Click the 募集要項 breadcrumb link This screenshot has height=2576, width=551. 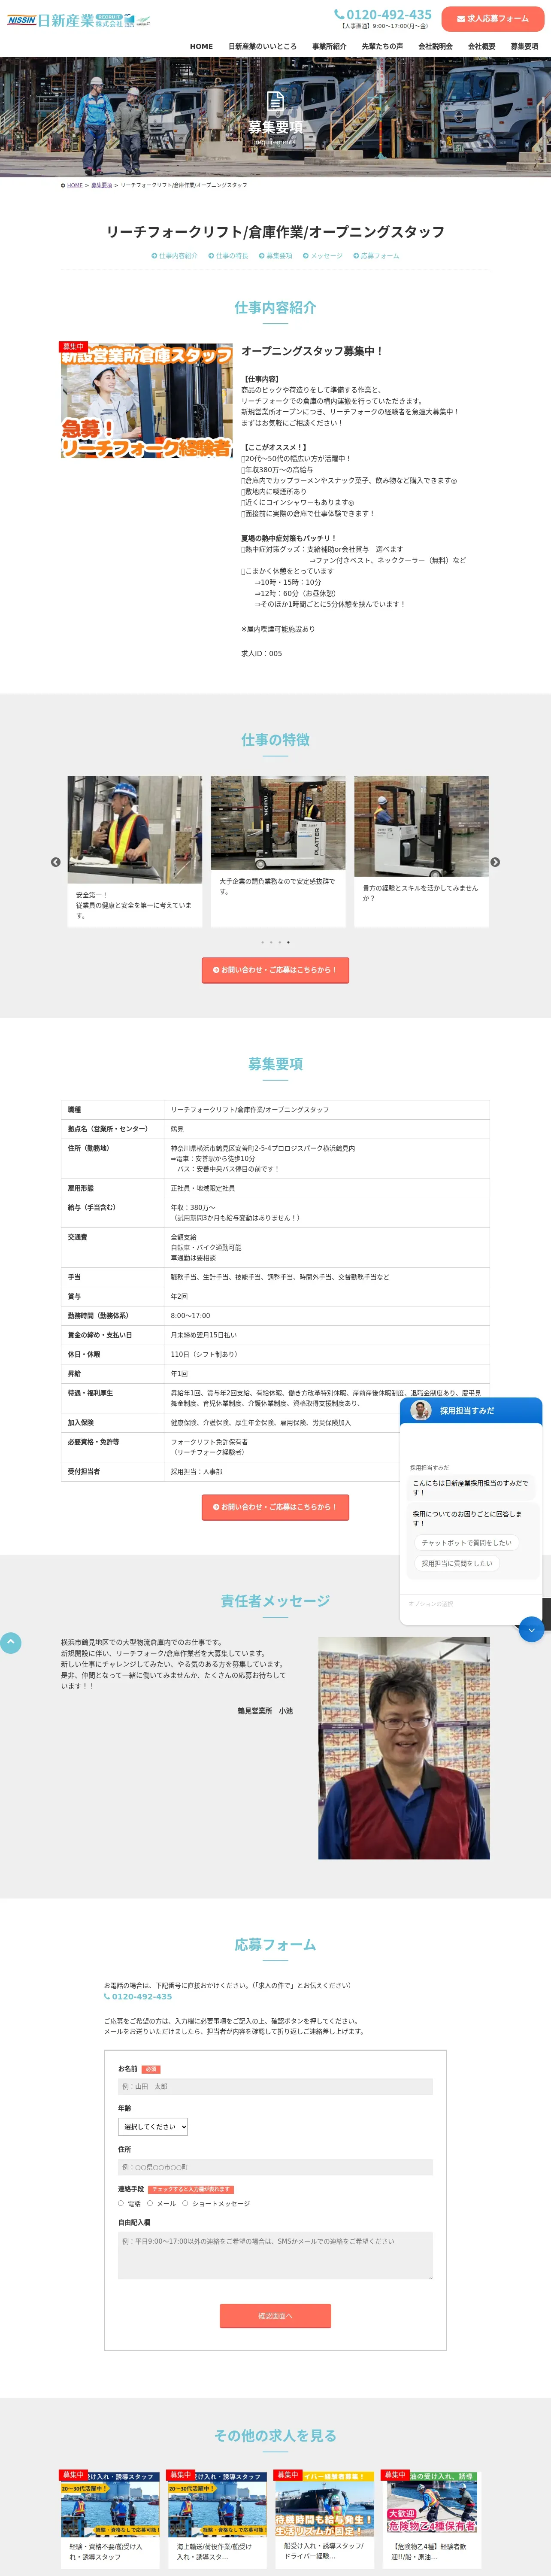102,185
